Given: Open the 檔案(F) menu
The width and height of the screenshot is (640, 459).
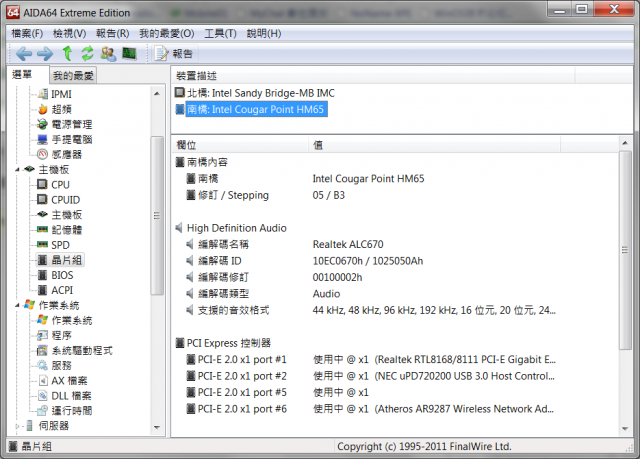Looking at the screenshot, I should click(27, 33).
